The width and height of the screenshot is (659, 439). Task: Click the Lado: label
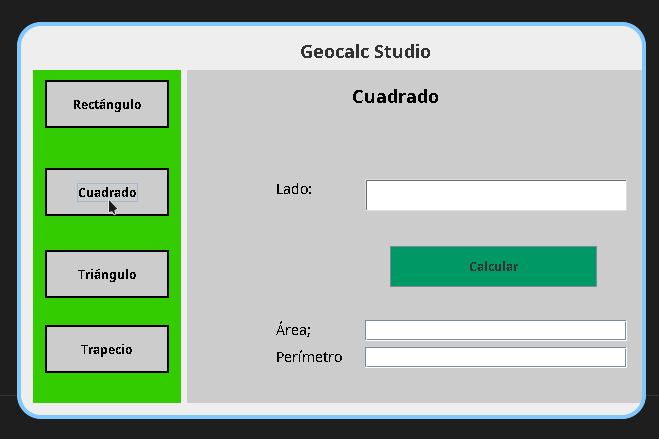(x=294, y=189)
